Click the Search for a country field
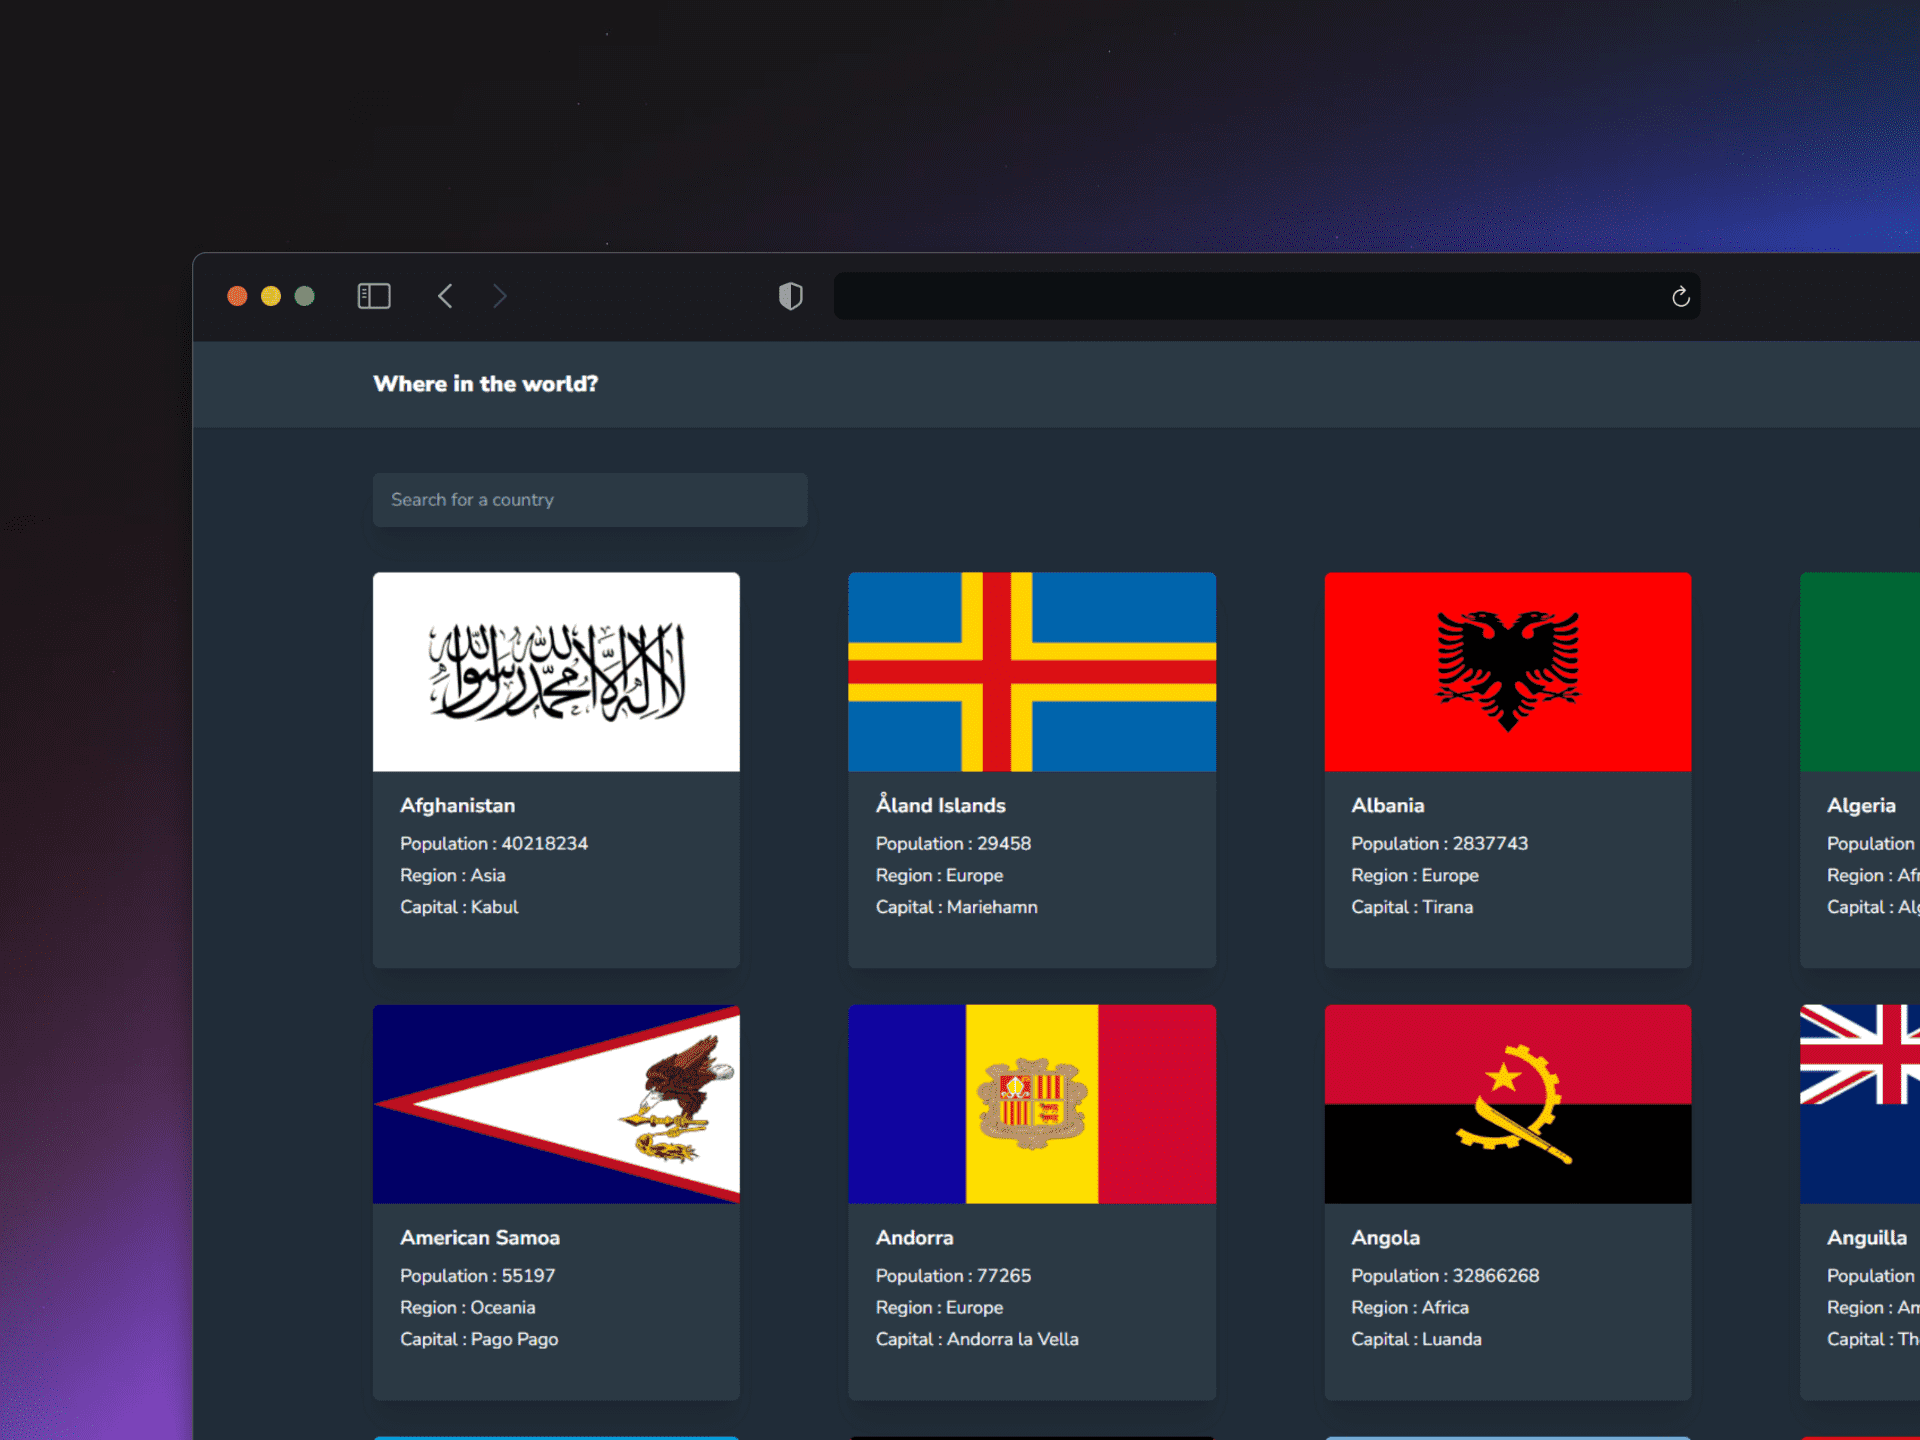The height and width of the screenshot is (1440, 1920). coord(590,500)
